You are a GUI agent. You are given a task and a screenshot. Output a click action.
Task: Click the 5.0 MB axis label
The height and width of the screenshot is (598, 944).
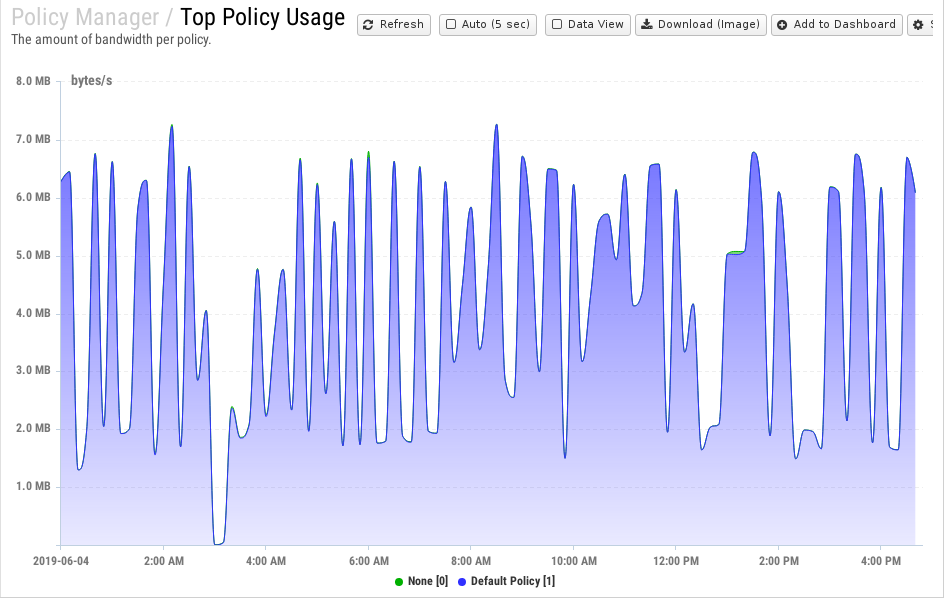coord(33,255)
